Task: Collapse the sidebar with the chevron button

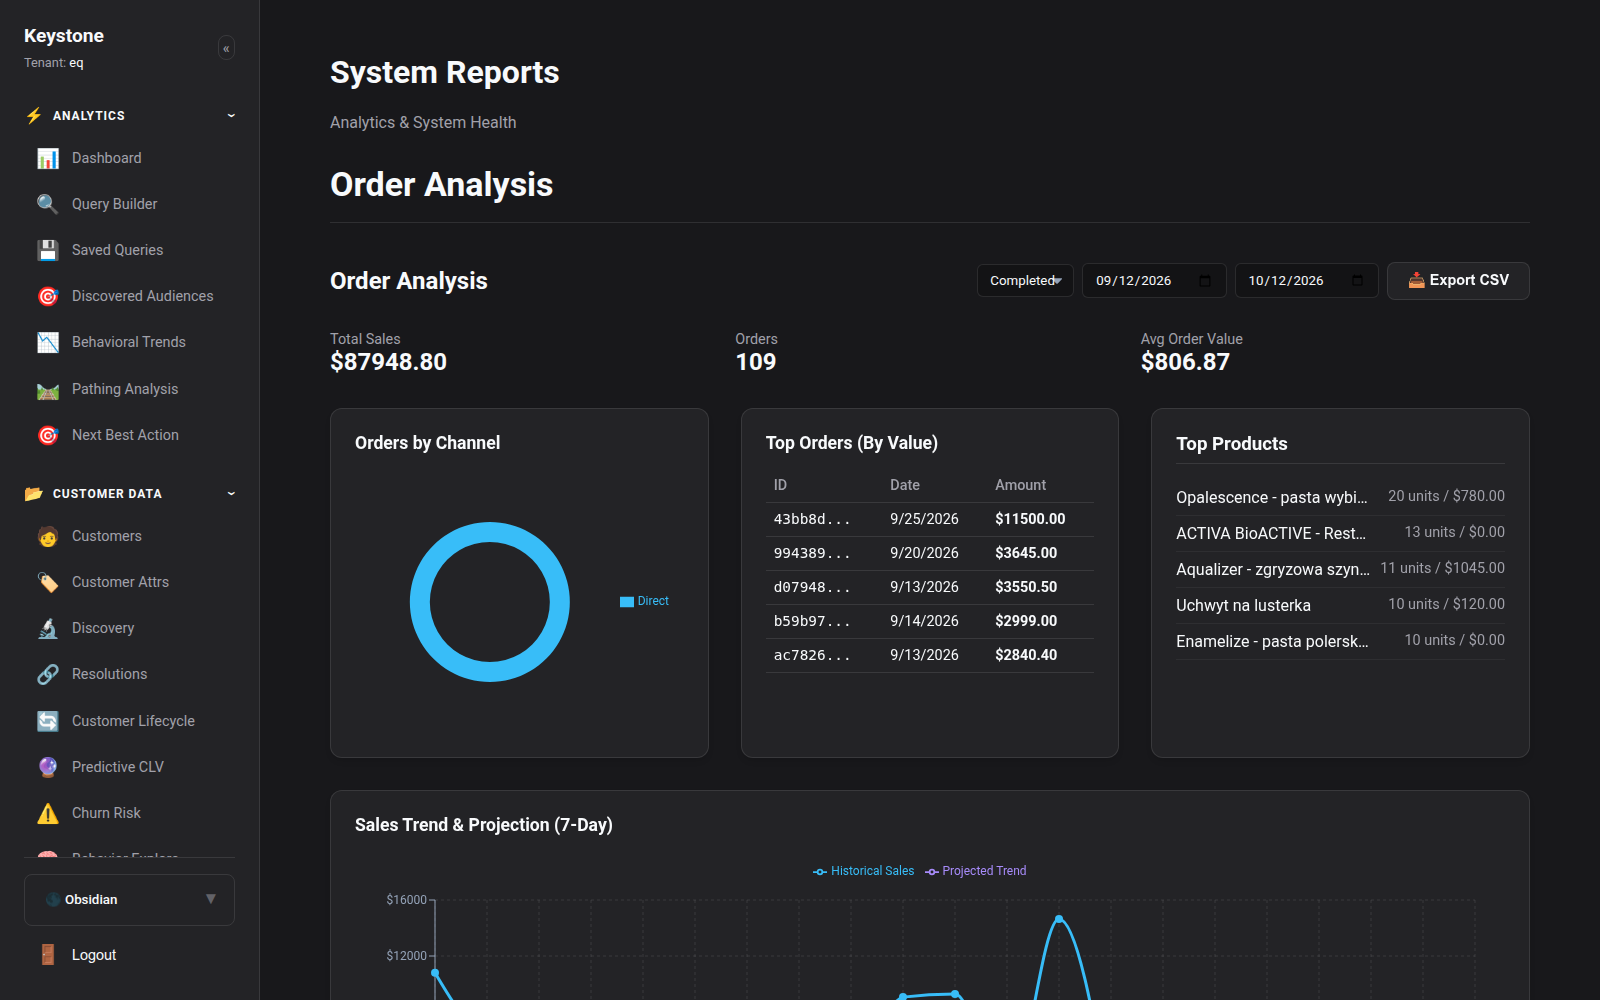Action: click(x=226, y=48)
